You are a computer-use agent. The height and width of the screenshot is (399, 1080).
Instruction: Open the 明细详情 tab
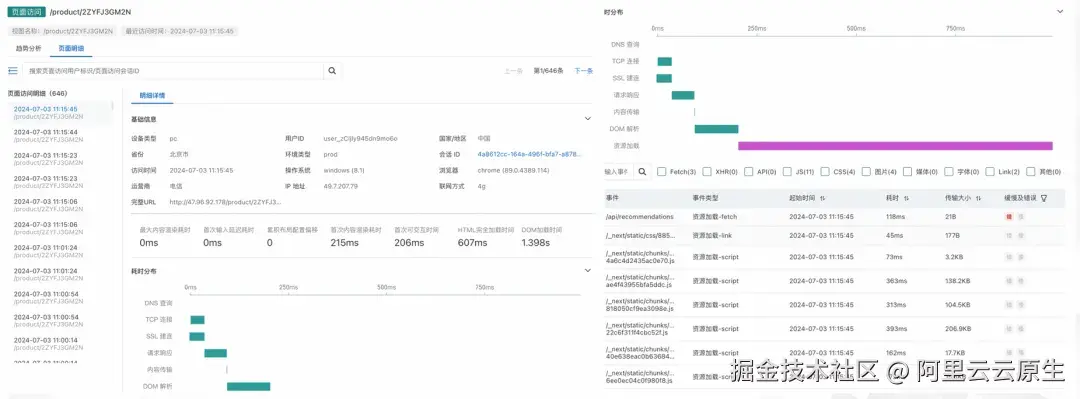point(152,96)
